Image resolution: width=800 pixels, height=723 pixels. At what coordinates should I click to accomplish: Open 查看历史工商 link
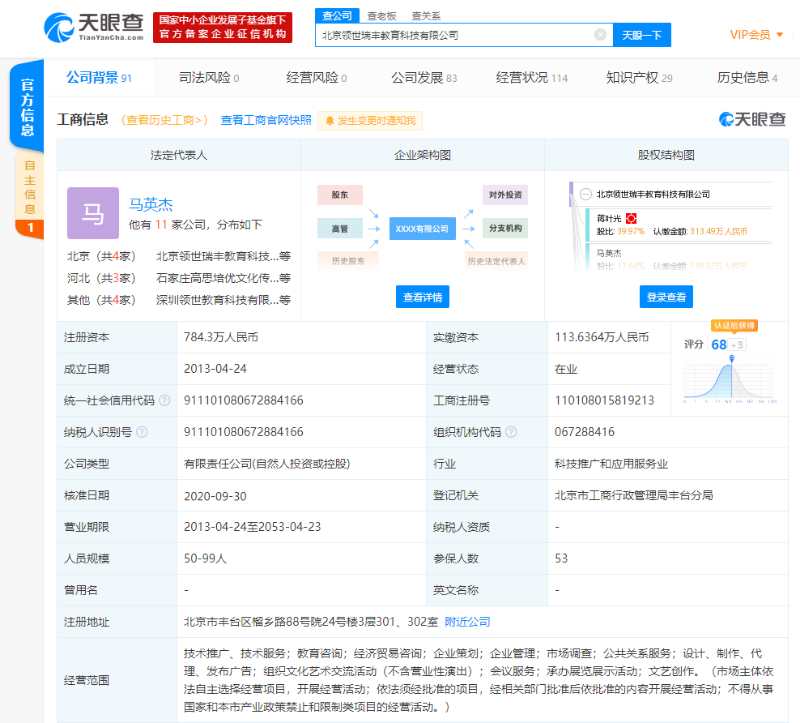tap(165, 120)
